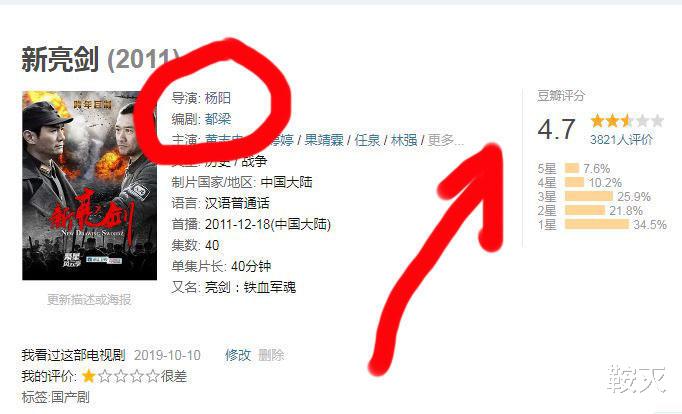Select the second star in my rating

point(105,376)
